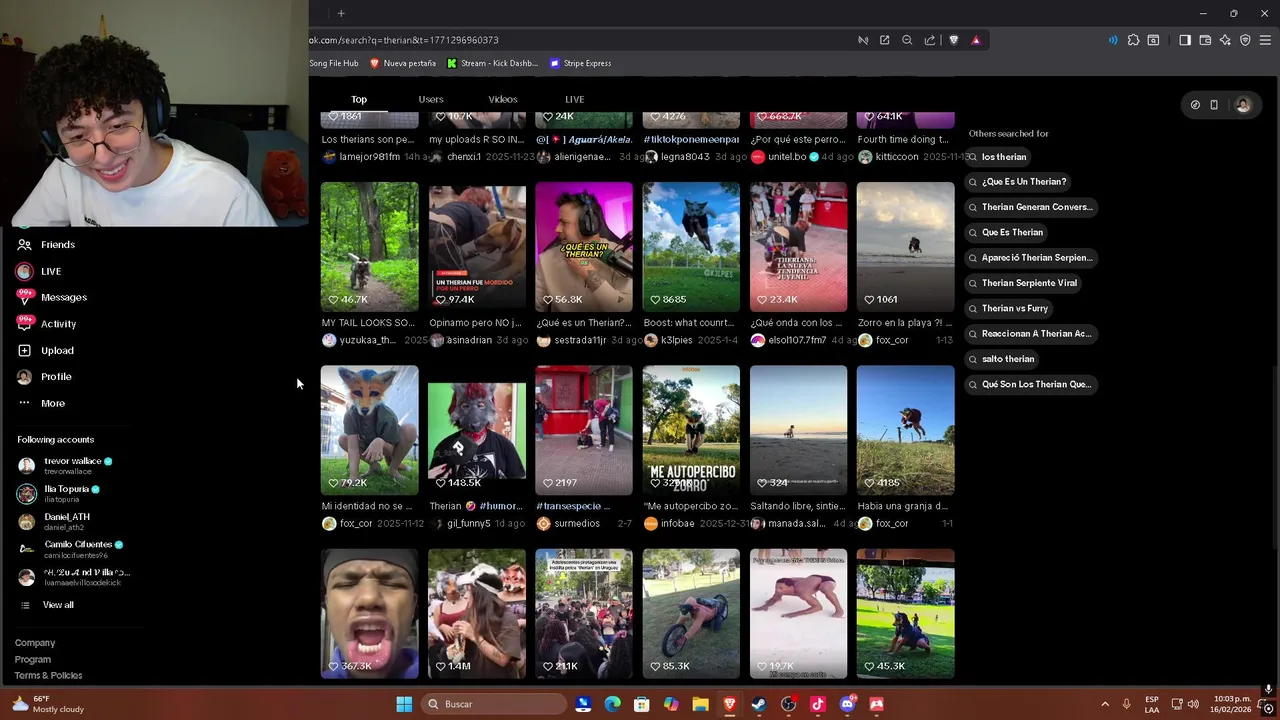Open 'MY TAIL LOOKS SO...' forest video
The height and width of the screenshot is (720, 1280).
369,247
